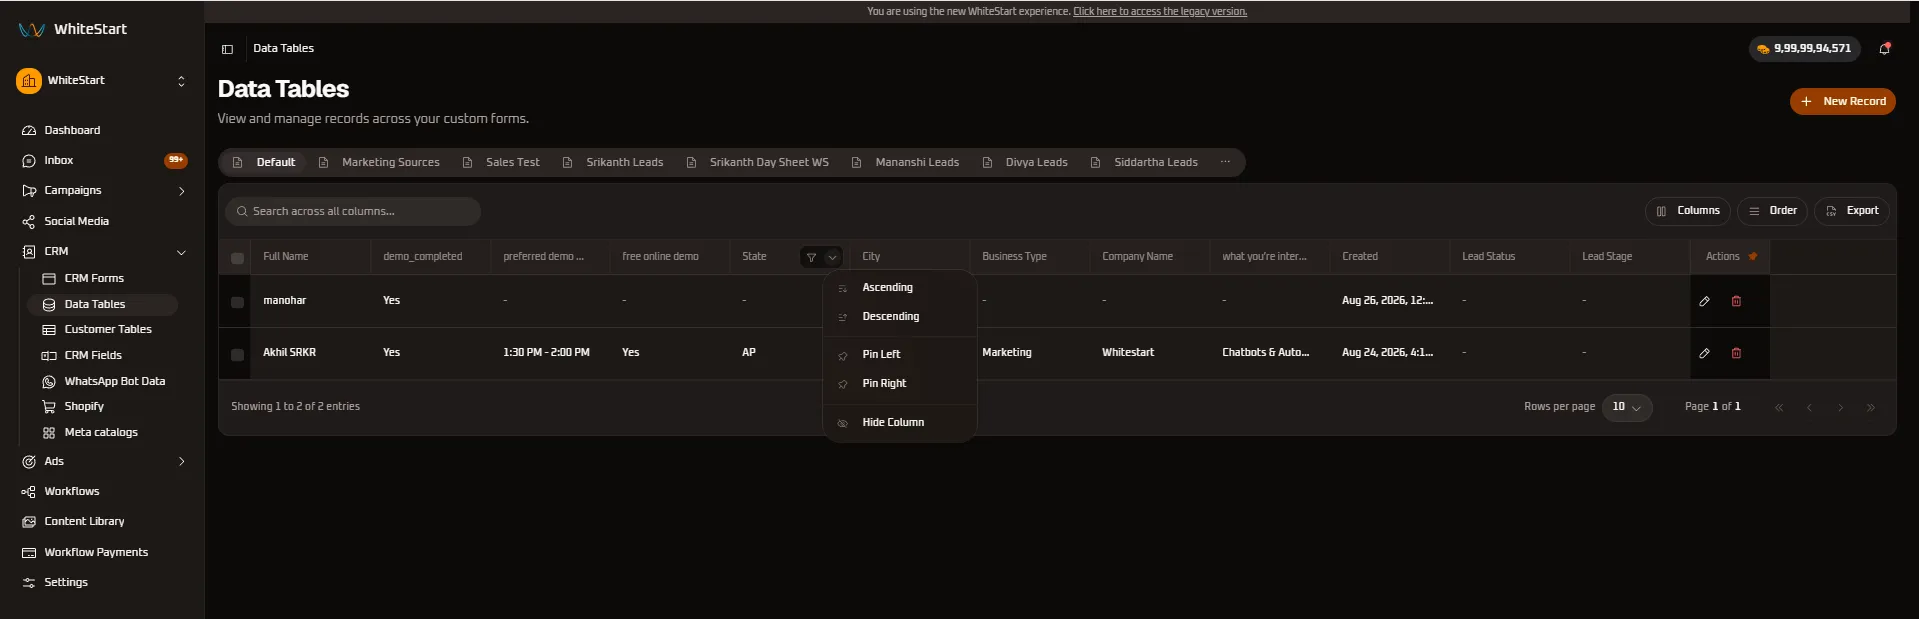Image resolution: width=1919 pixels, height=619 pixels.
Task: Switch to the Mananshi Leads tab
Action: [x=906, y=162]
